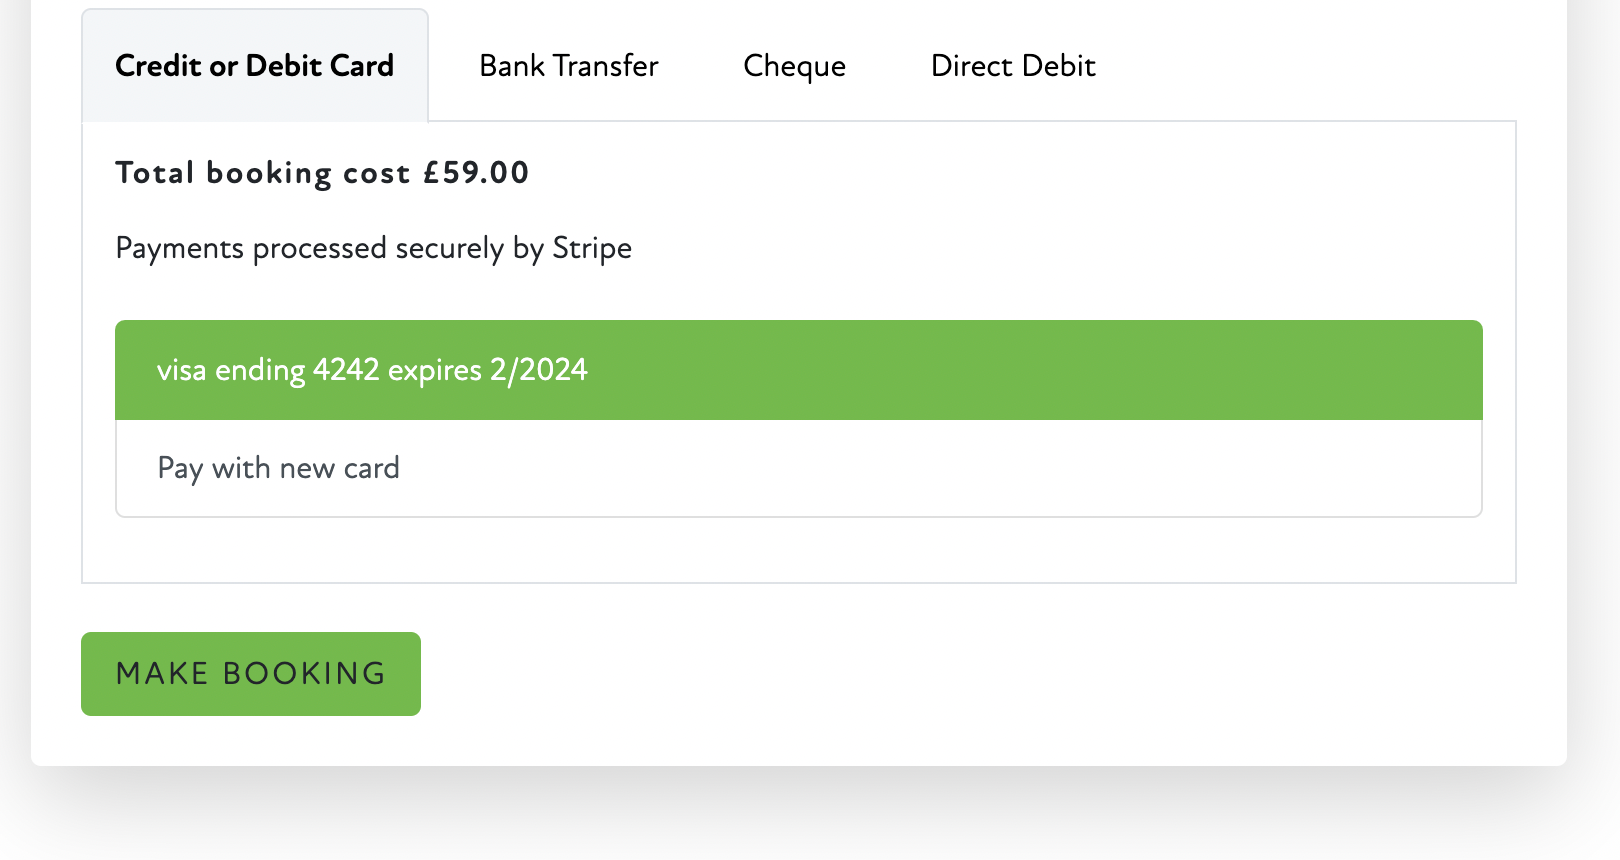The width and height of the screenshot is (1620, 860).
Task: Click the expires 2/2024 expiry text
Action: 488,370
